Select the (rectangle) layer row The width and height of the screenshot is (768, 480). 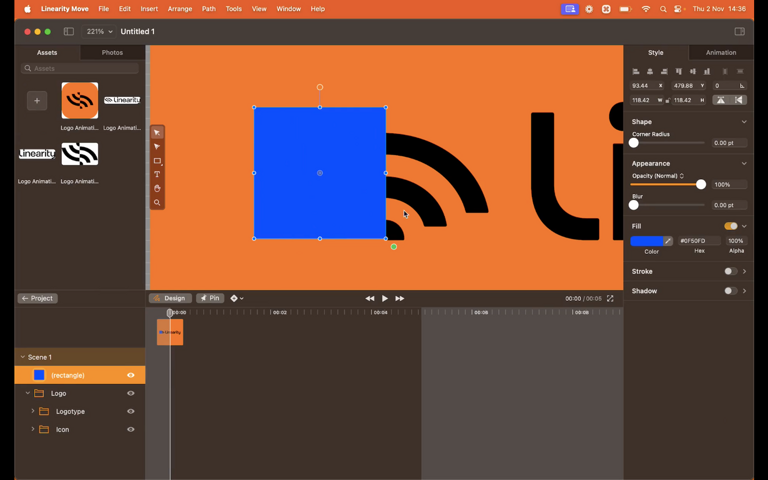point(80,375)
